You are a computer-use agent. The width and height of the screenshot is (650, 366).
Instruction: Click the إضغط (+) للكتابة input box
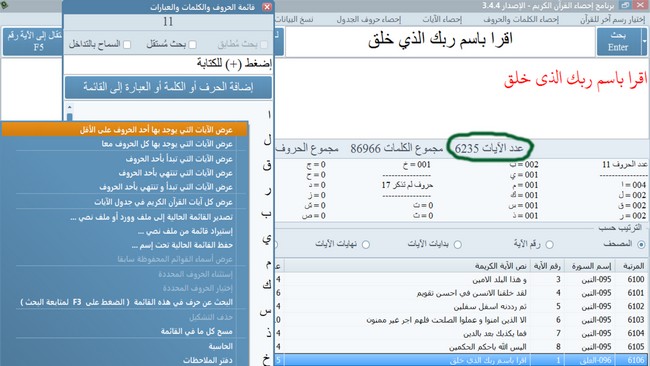pos(168,64)
